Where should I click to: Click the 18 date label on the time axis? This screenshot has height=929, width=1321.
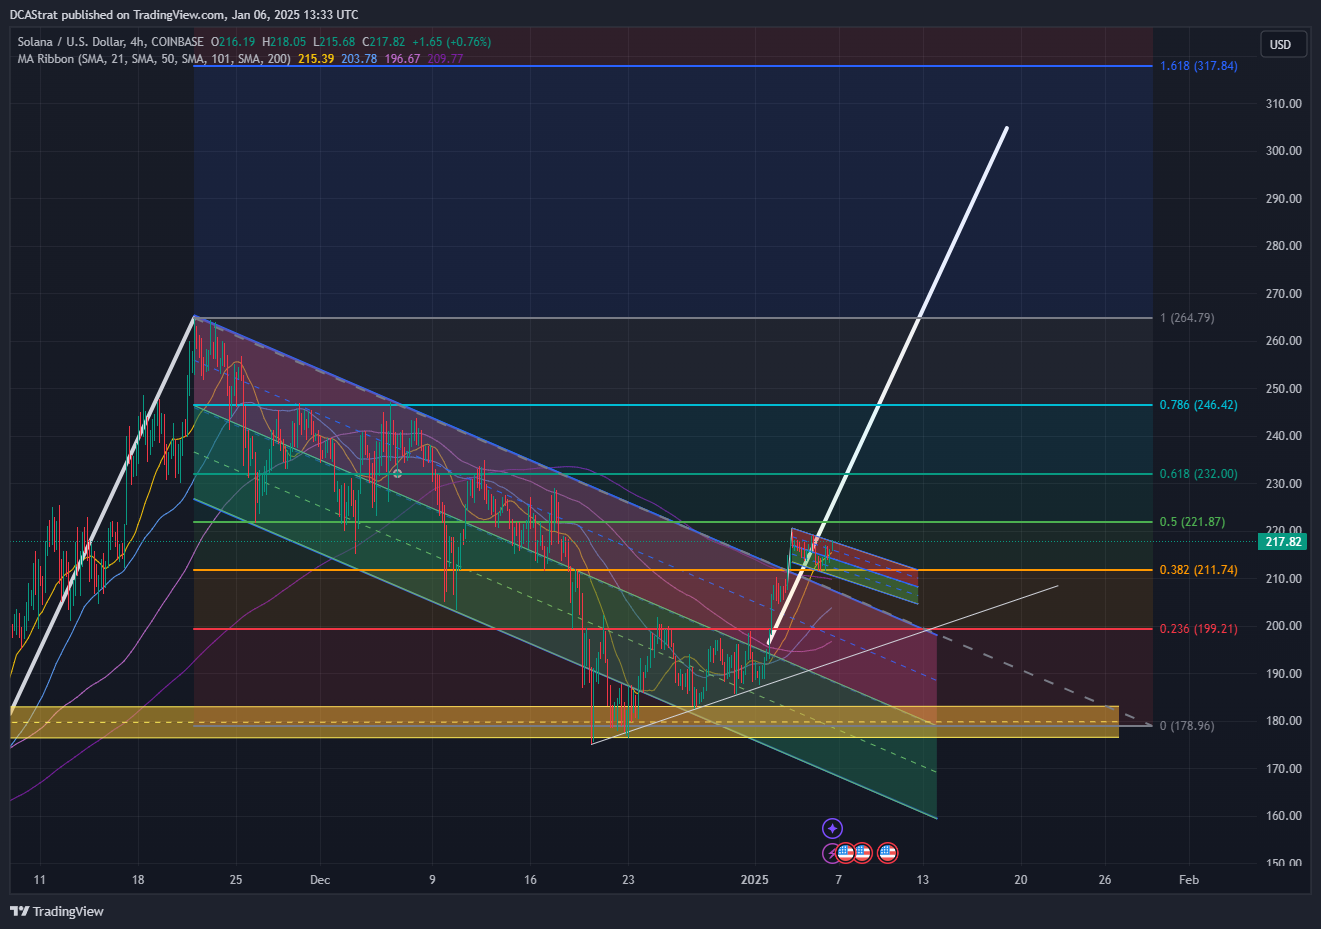click(138, 880)
